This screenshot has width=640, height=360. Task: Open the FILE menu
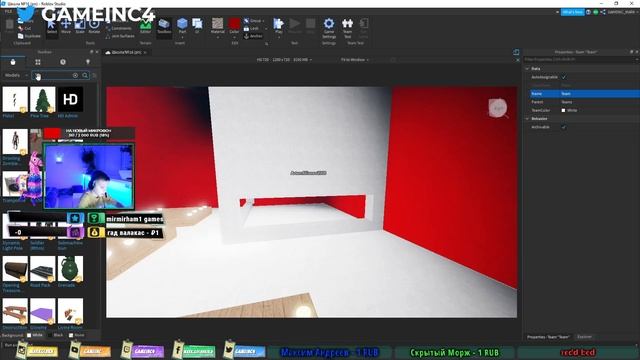pyautogui.click(x=8, y=11)
